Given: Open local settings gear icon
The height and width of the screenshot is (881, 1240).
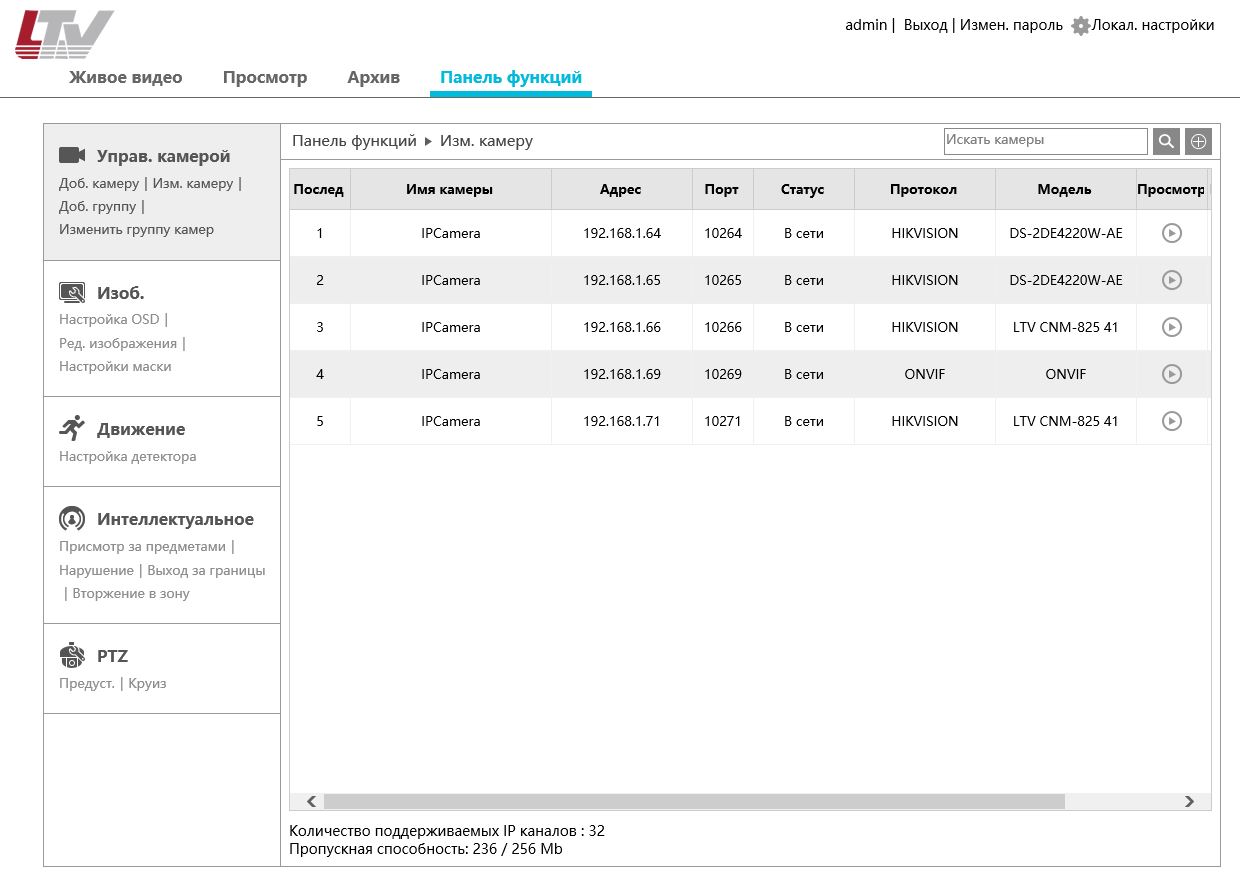Looking at the screenshot, I should pos(1080,26).
